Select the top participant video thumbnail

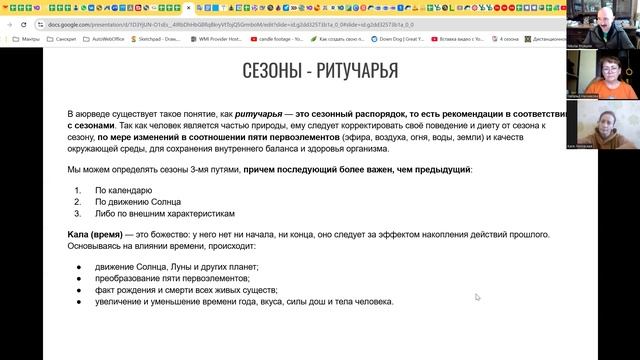tap(603, 24)
